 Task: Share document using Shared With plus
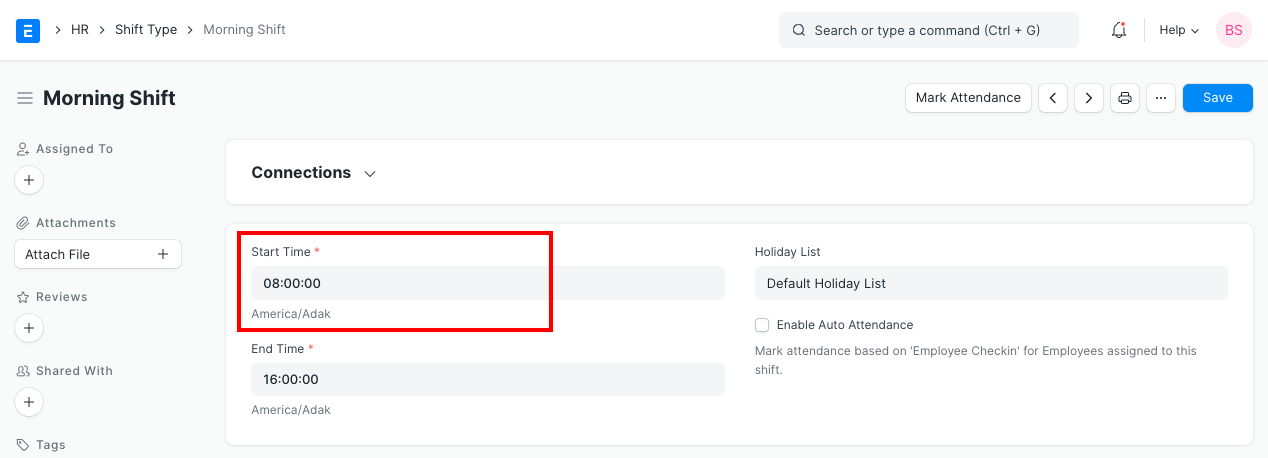(29, 402)
